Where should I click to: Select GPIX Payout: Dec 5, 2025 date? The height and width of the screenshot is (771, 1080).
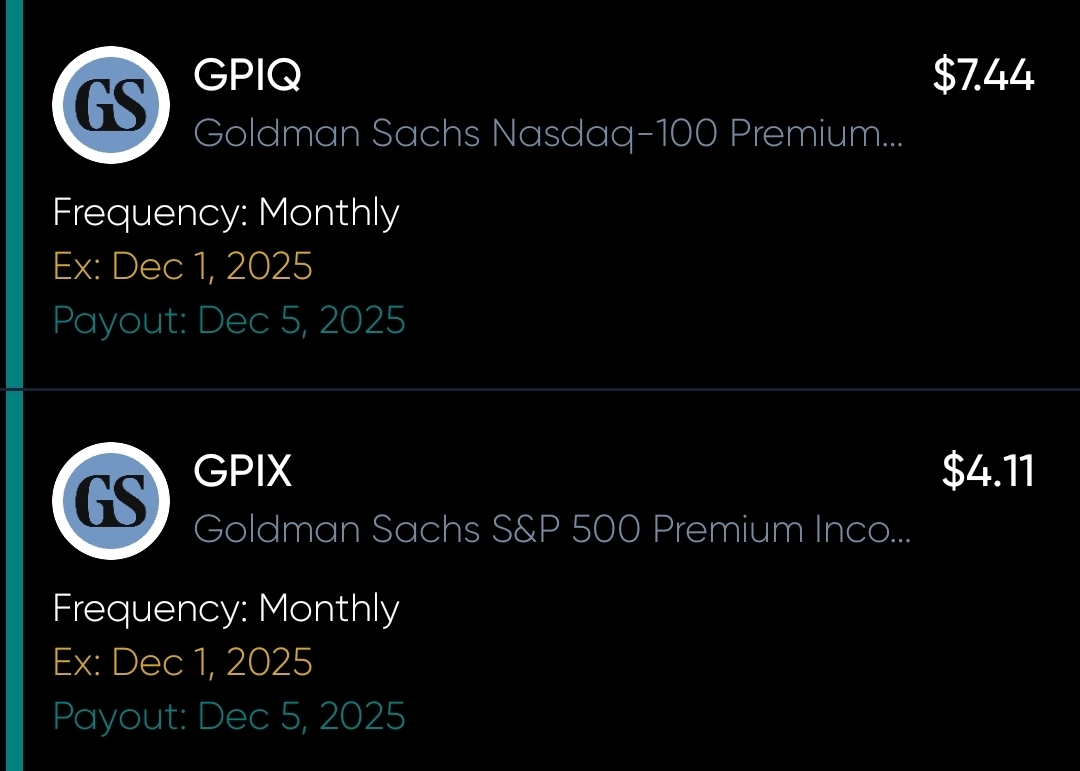[x=229, y=717]
